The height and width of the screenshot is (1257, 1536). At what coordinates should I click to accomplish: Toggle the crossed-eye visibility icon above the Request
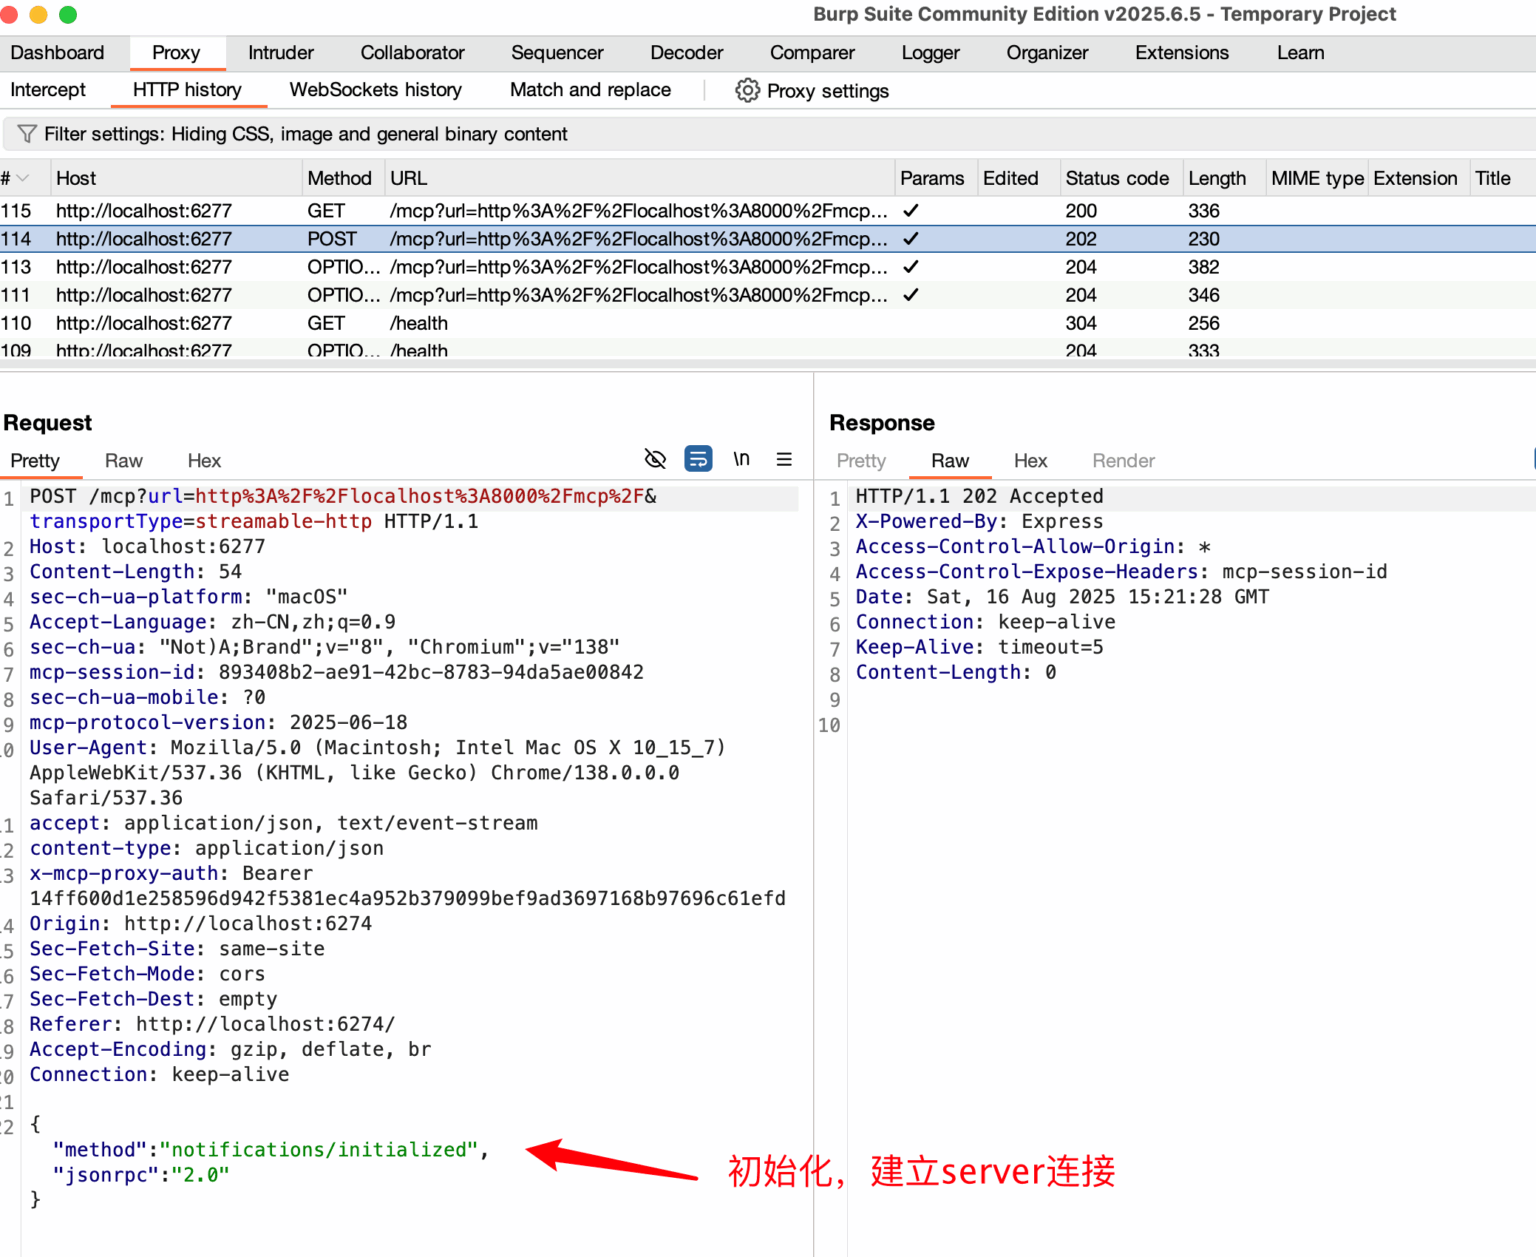tap(655, 459)
